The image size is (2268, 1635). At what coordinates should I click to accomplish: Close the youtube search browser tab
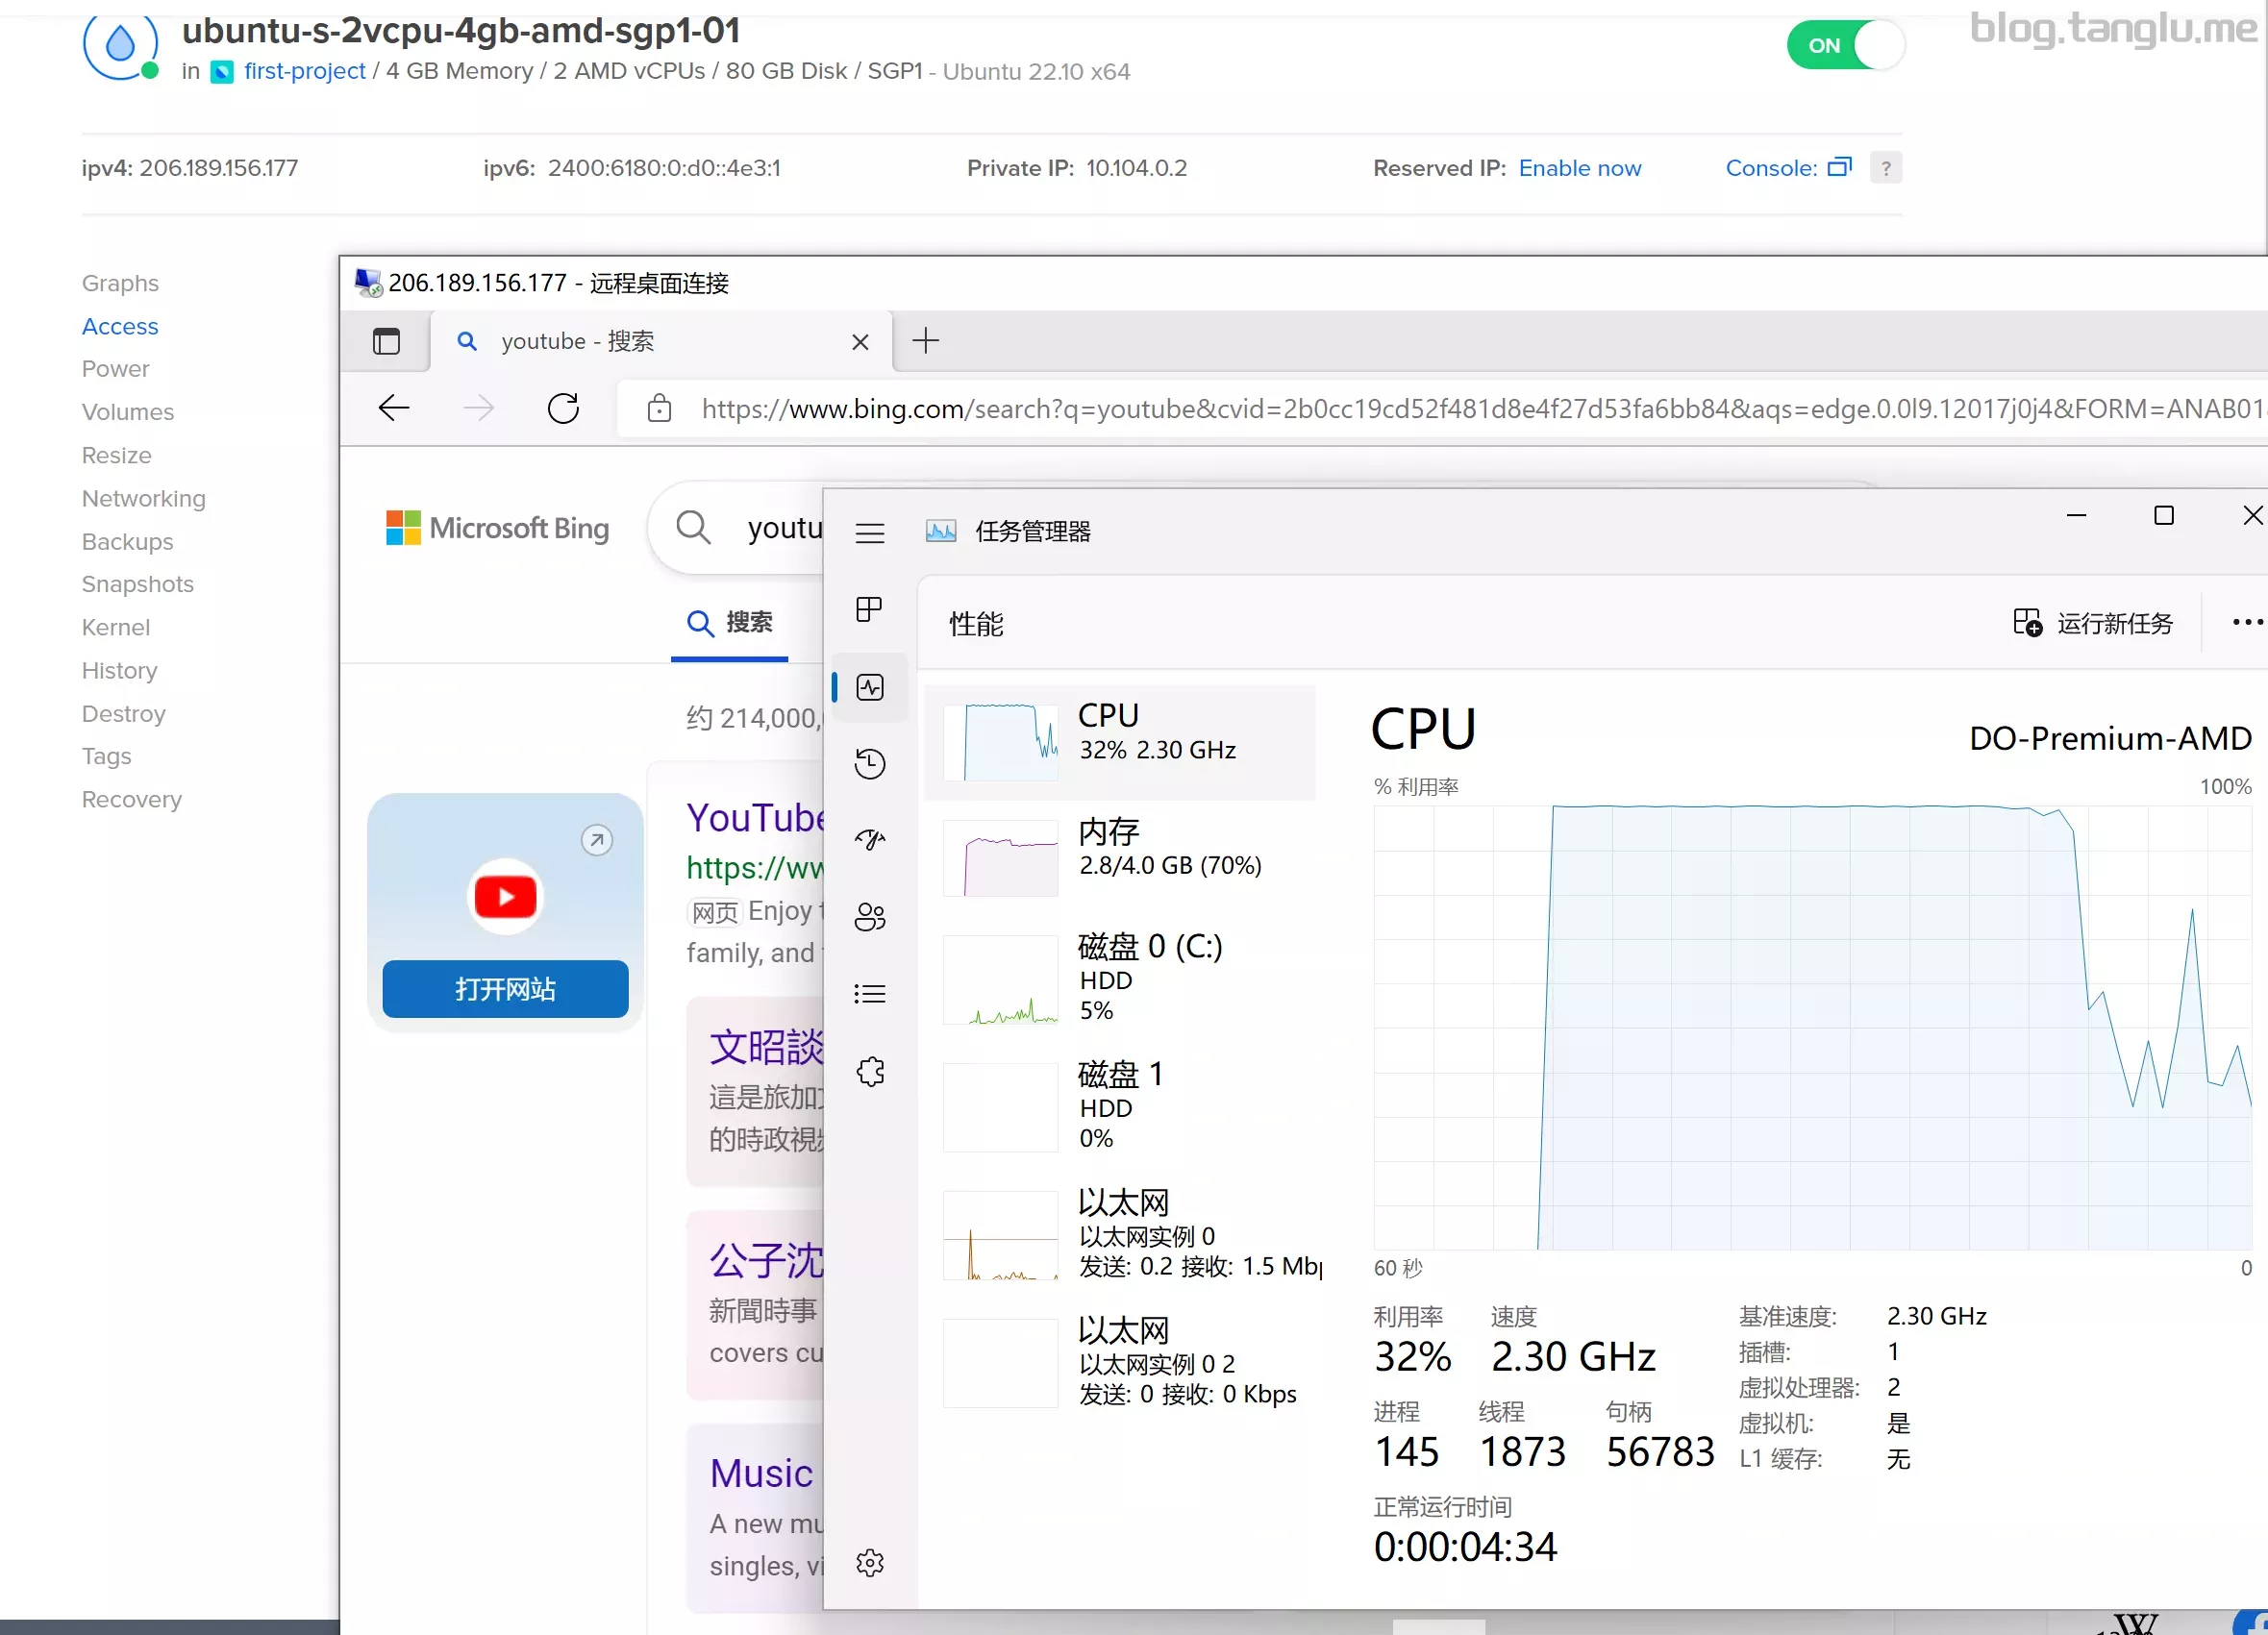[859, 342]
